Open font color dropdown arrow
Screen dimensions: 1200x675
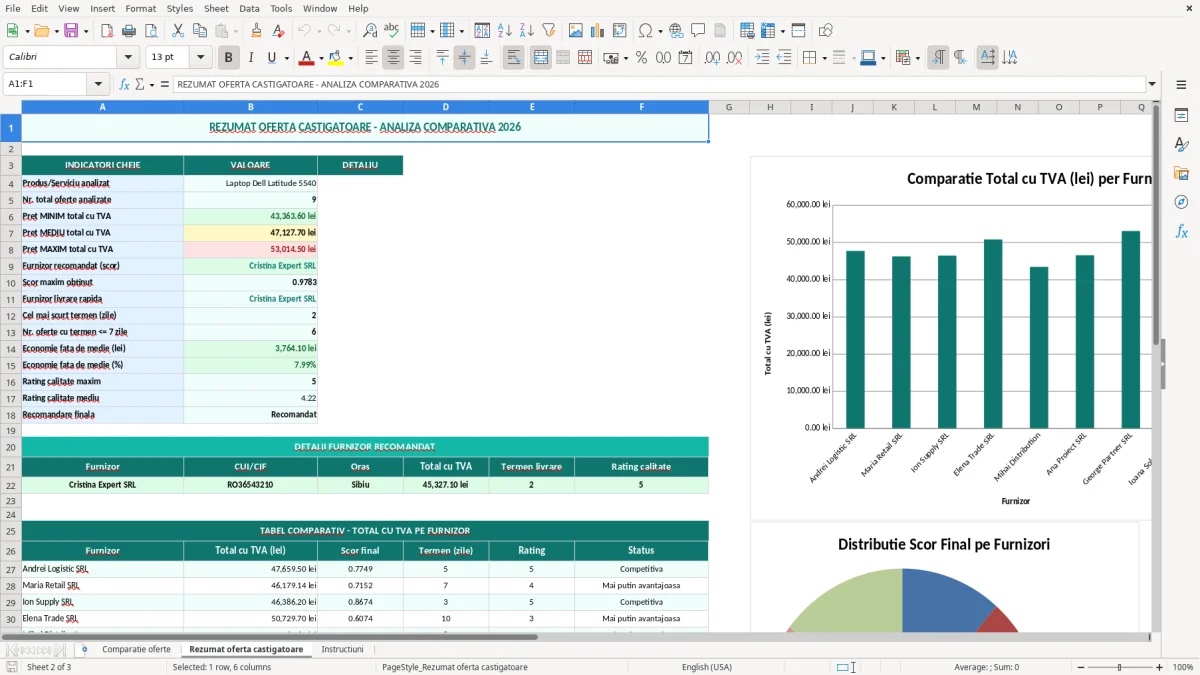pyautogui.click(x=322, y=58)
